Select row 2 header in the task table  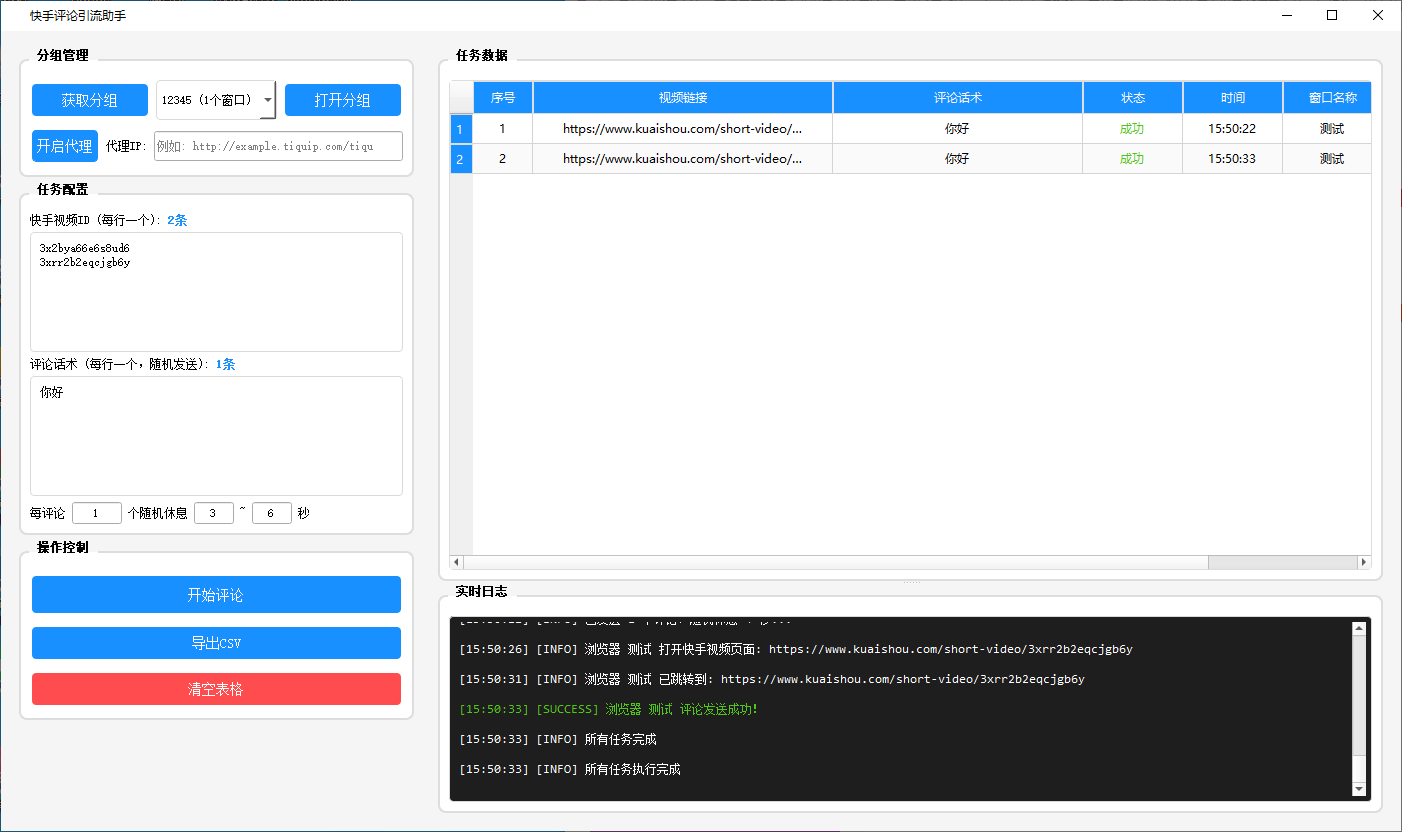point(460,158)
